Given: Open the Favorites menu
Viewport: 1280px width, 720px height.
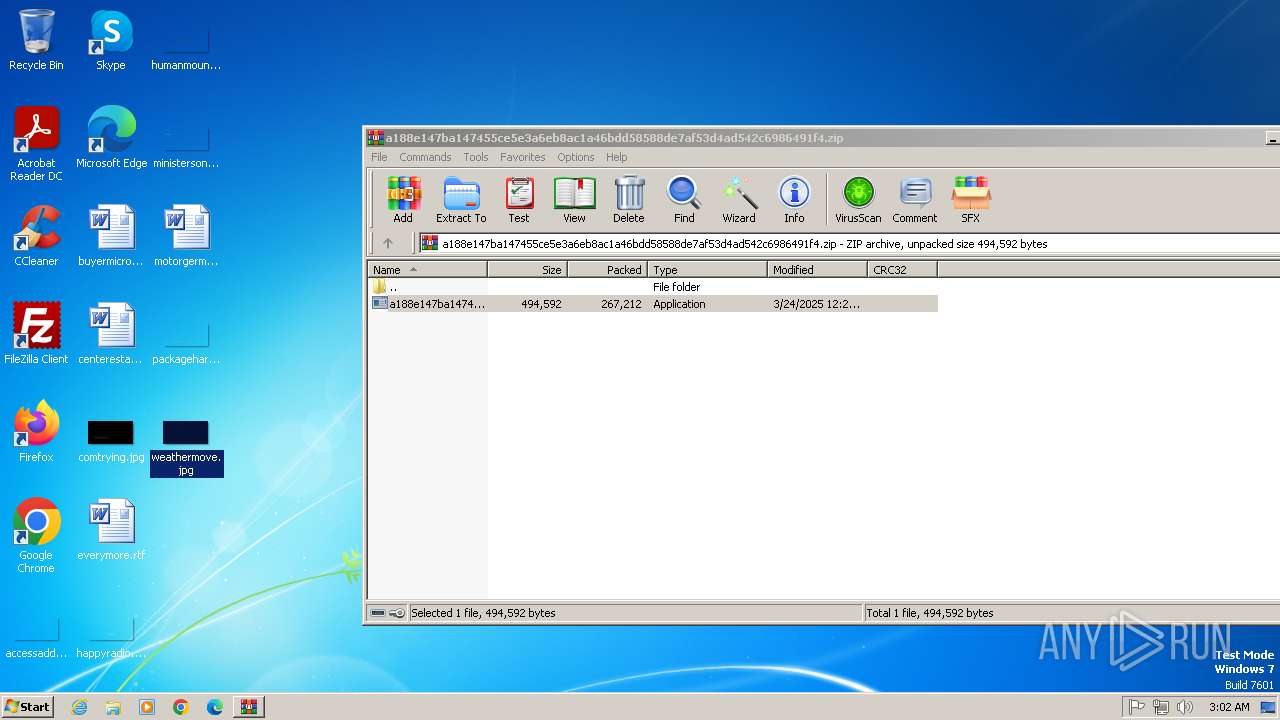Looking at the screenshot, I should pyautogui.click(x=523, y=157).
